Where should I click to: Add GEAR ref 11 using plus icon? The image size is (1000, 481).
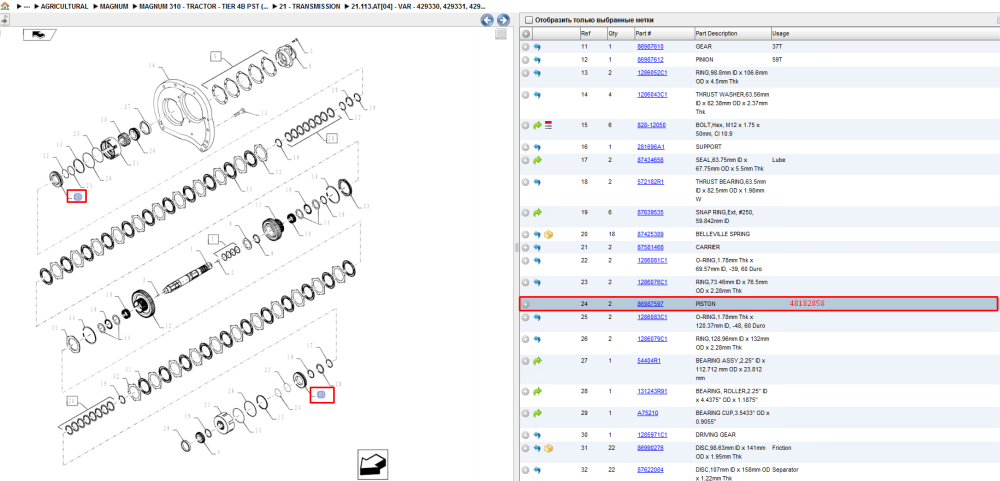tap(526, 47)
